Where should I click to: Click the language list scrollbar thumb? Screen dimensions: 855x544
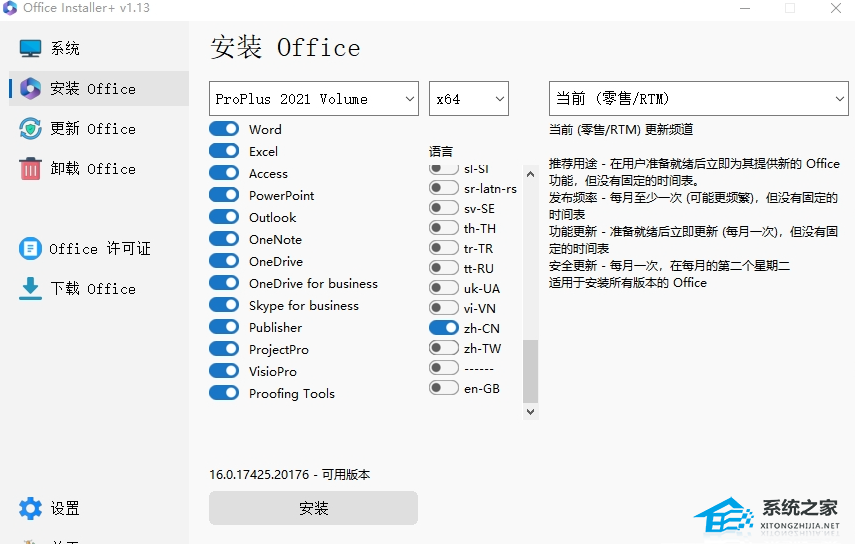coord(531,371)
